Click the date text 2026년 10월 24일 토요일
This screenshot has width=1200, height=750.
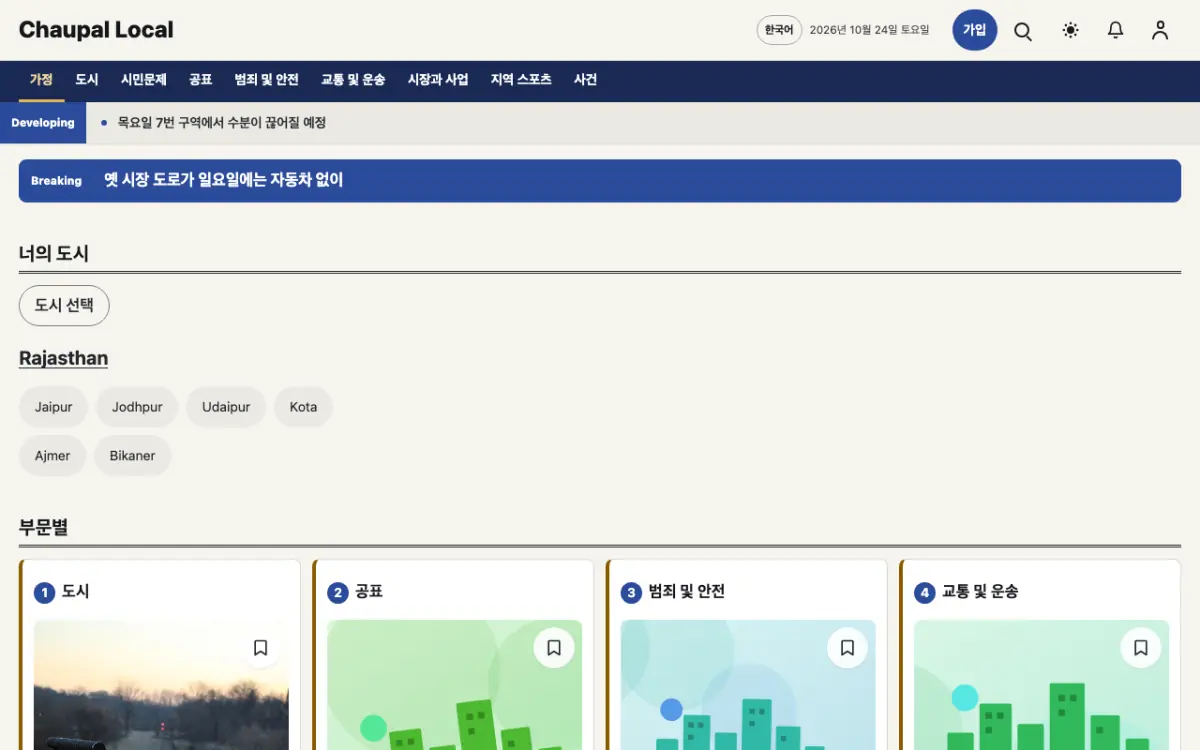coord(869,30)
